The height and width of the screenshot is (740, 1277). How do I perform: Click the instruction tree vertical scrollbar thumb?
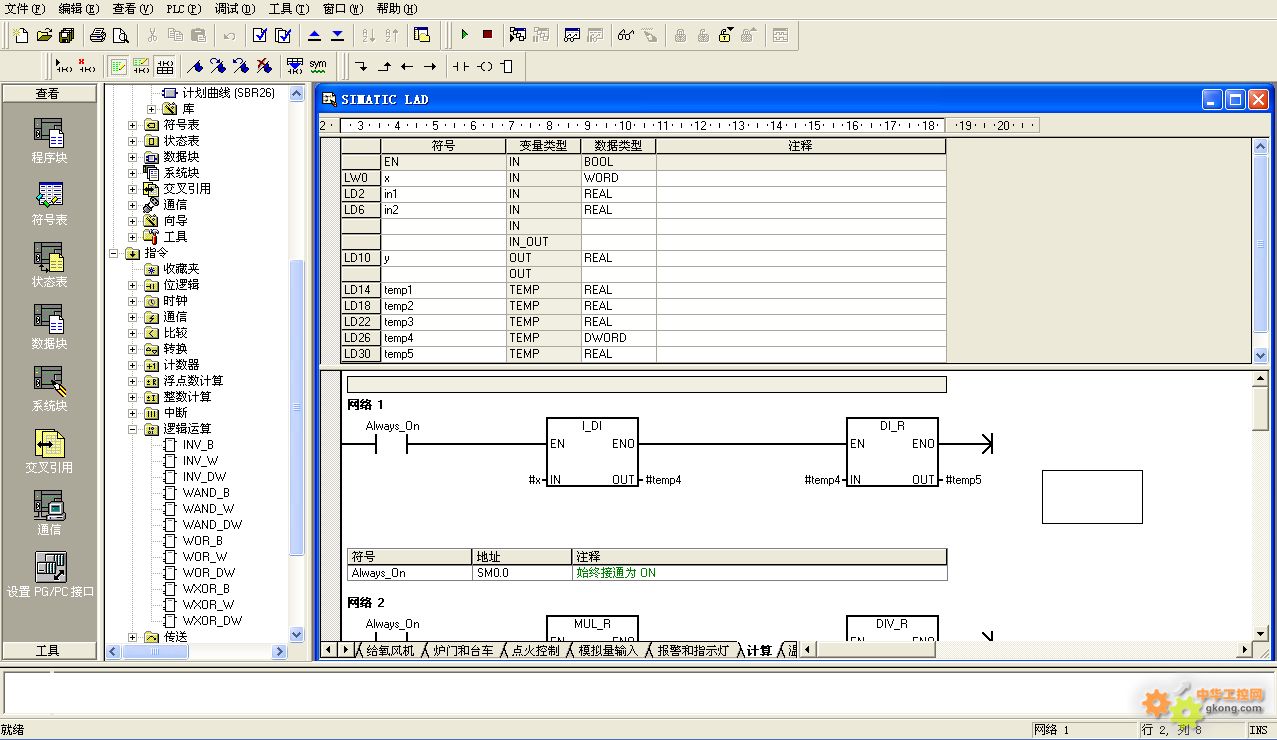296,407
